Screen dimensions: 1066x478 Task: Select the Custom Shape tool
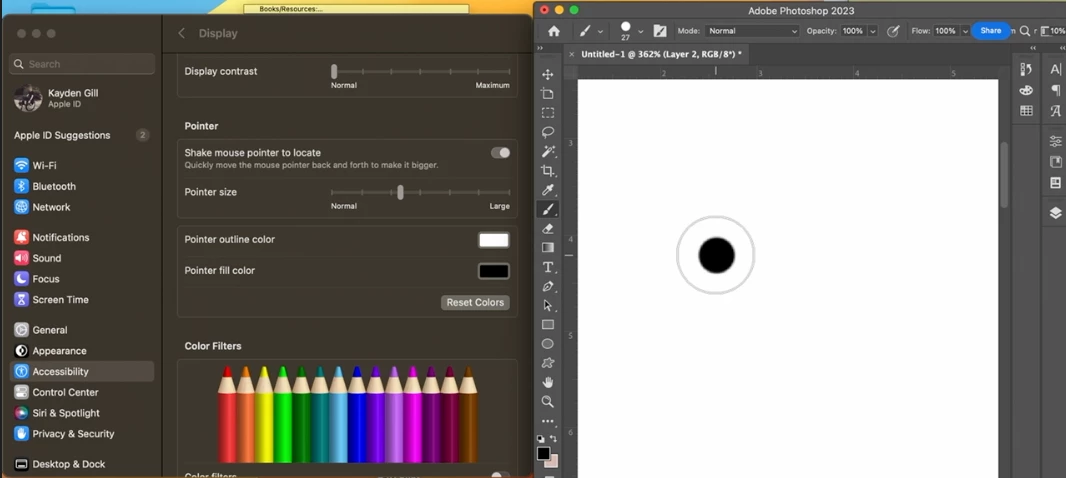[547, 363]
